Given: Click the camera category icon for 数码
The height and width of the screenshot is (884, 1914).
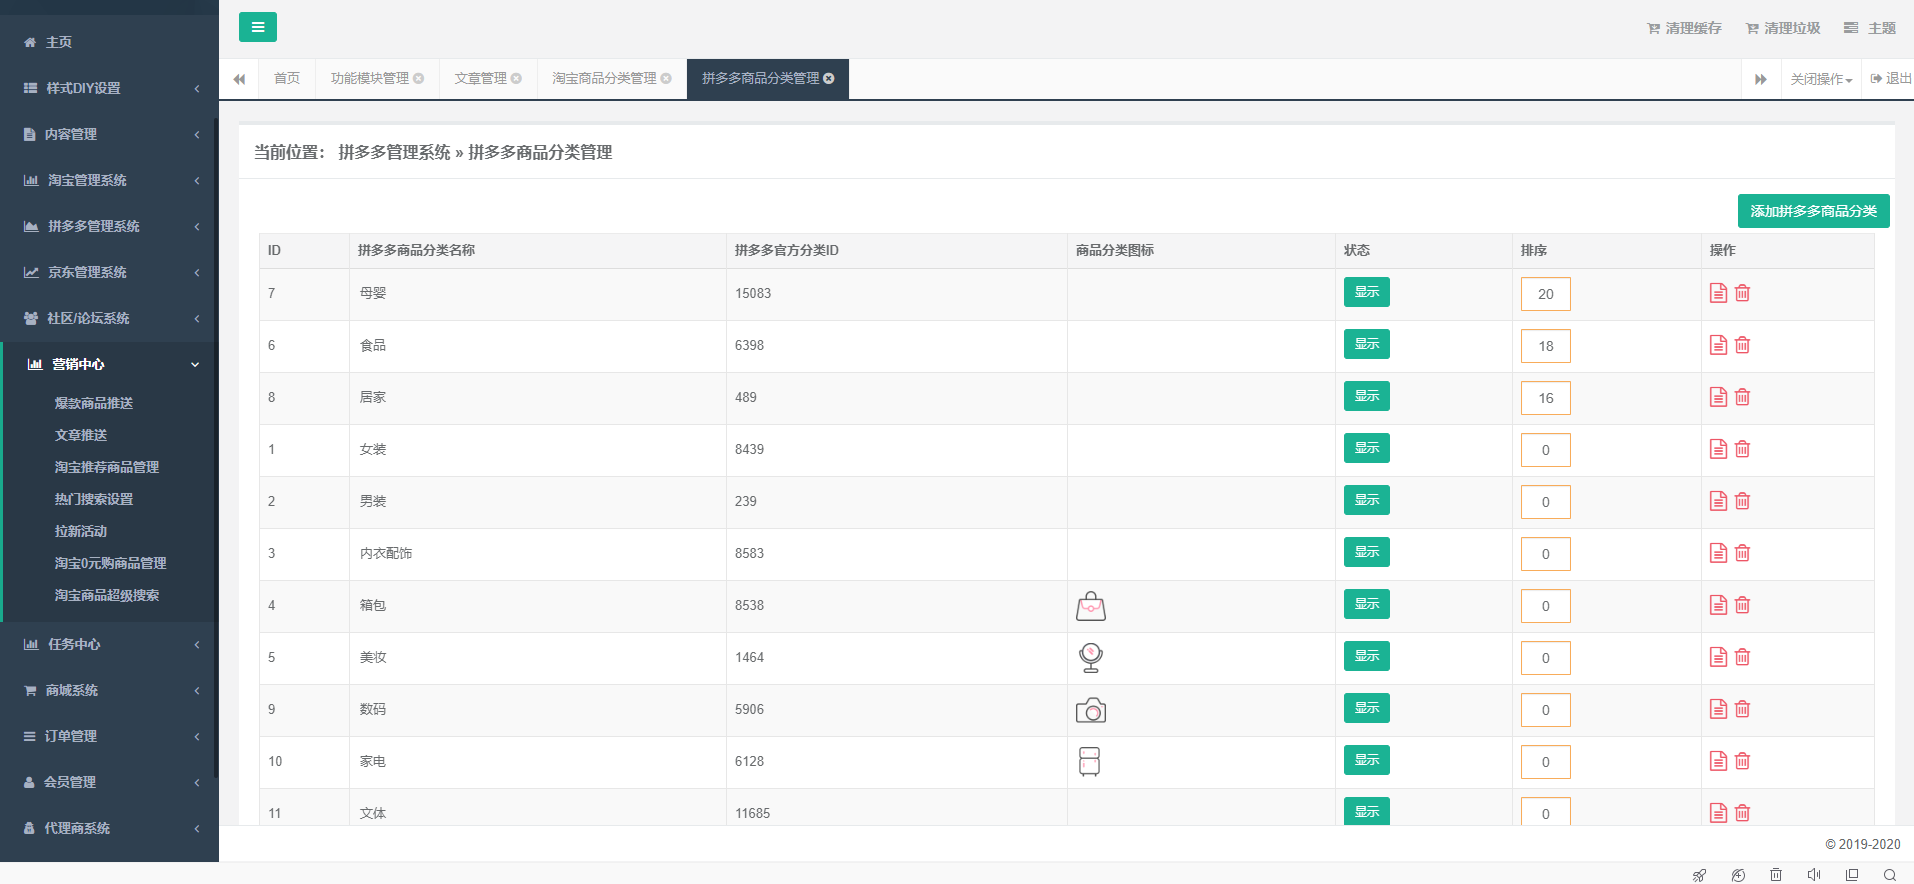Looking at the screenshot, I should [1090, 710].
